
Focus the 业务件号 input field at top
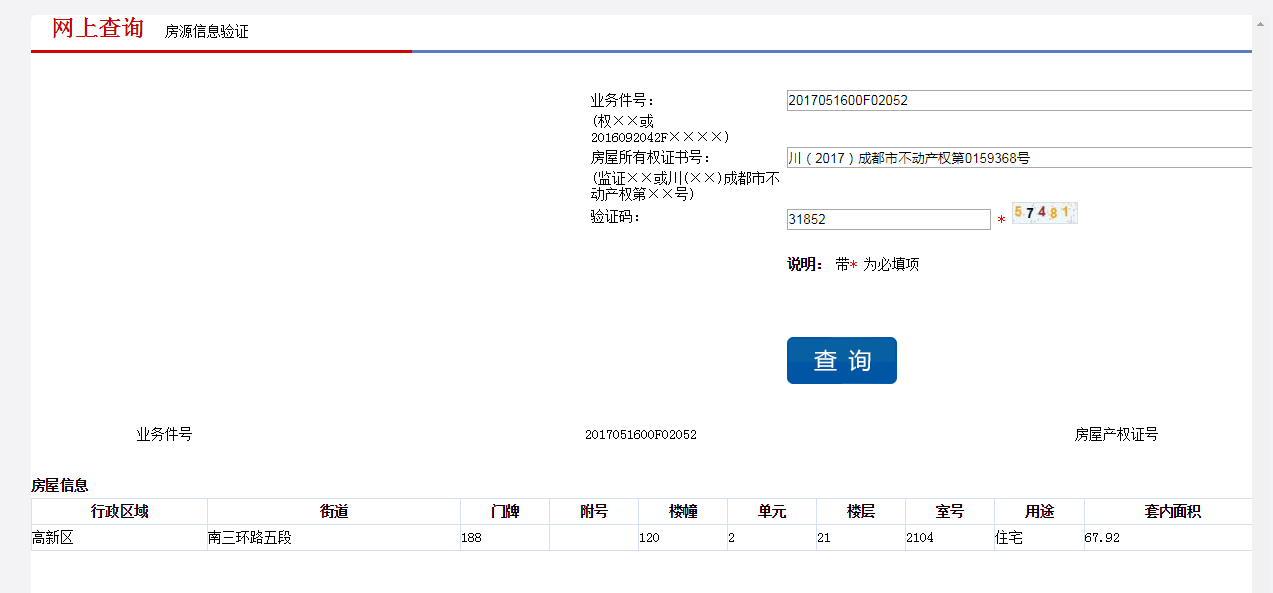pos(1018,100)
